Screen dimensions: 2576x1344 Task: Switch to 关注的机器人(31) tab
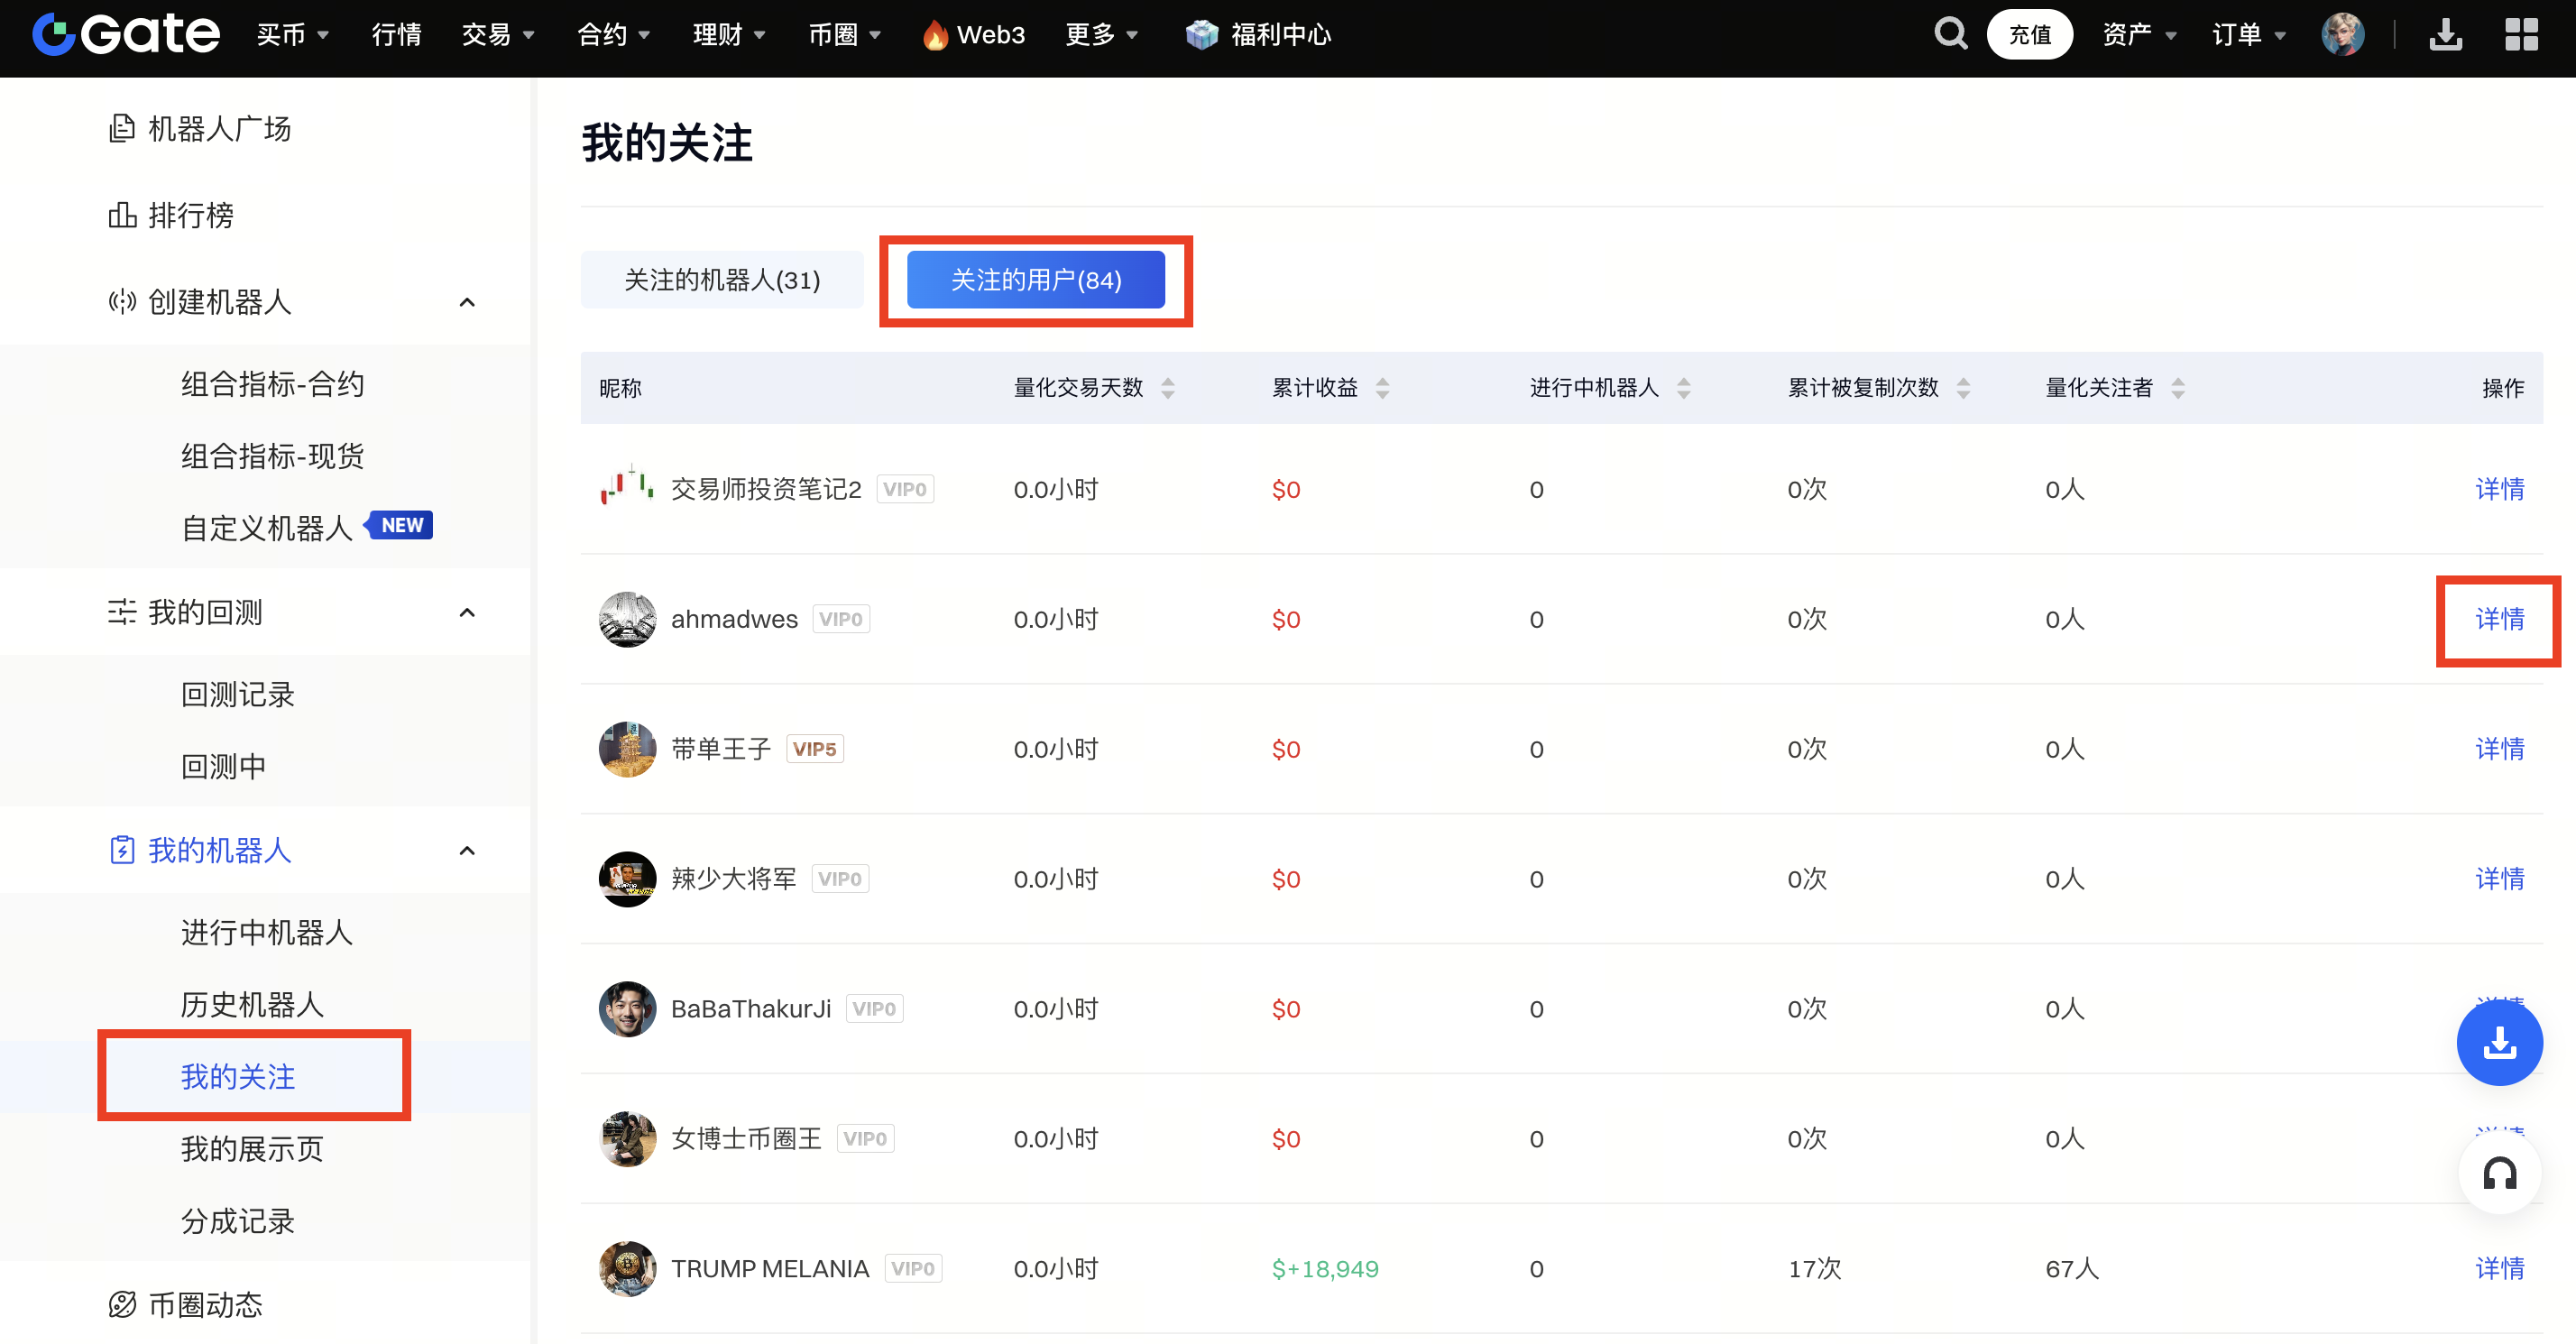click(722, 280)
